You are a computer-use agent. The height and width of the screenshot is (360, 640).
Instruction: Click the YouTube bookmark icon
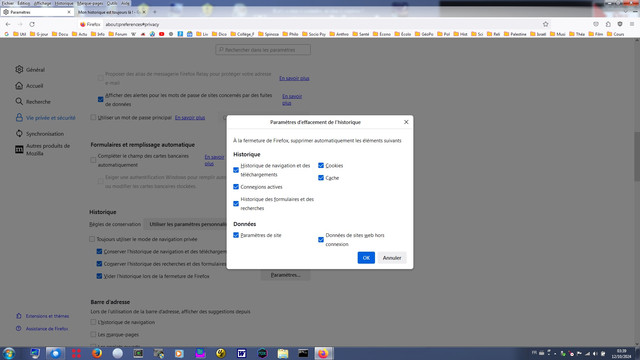coord(161,34)
